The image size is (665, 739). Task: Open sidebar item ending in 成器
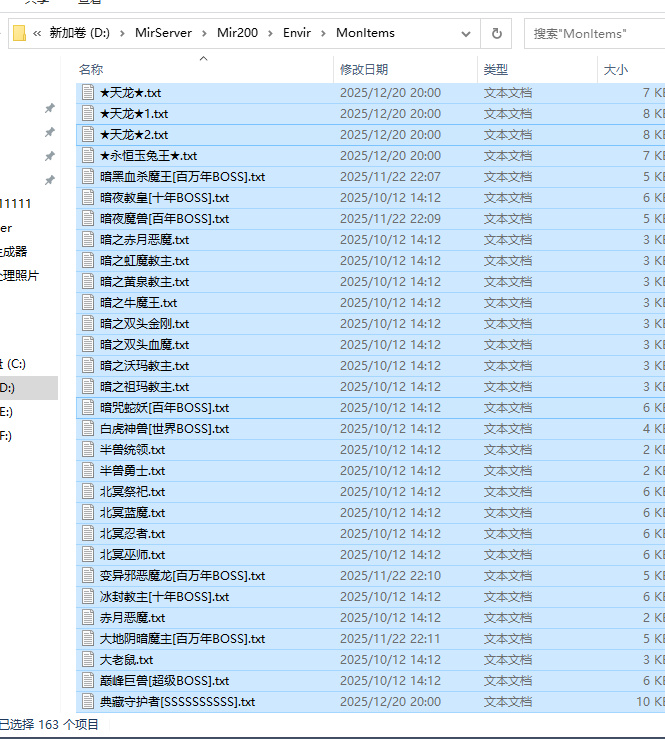tap(14, 251)
